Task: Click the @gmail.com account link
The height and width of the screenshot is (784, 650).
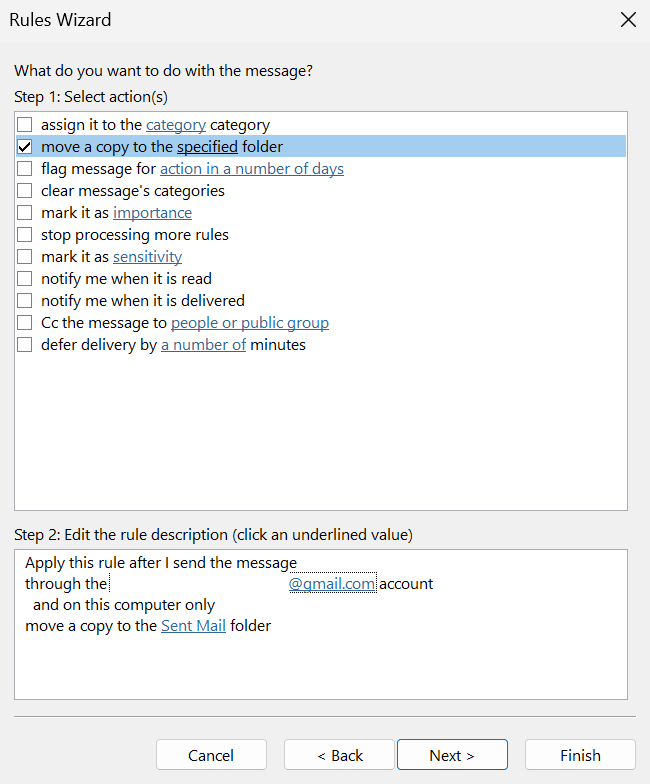Action: (x=332, y=584)
